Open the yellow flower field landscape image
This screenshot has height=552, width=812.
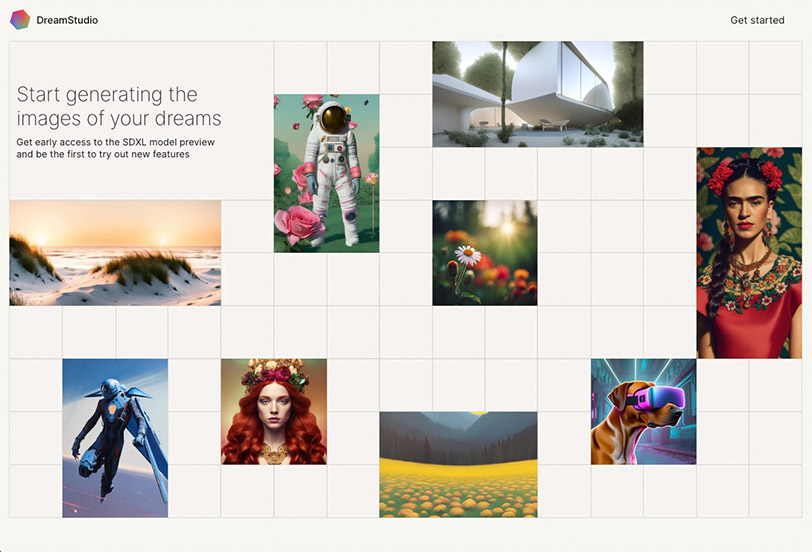pos(458,464)
